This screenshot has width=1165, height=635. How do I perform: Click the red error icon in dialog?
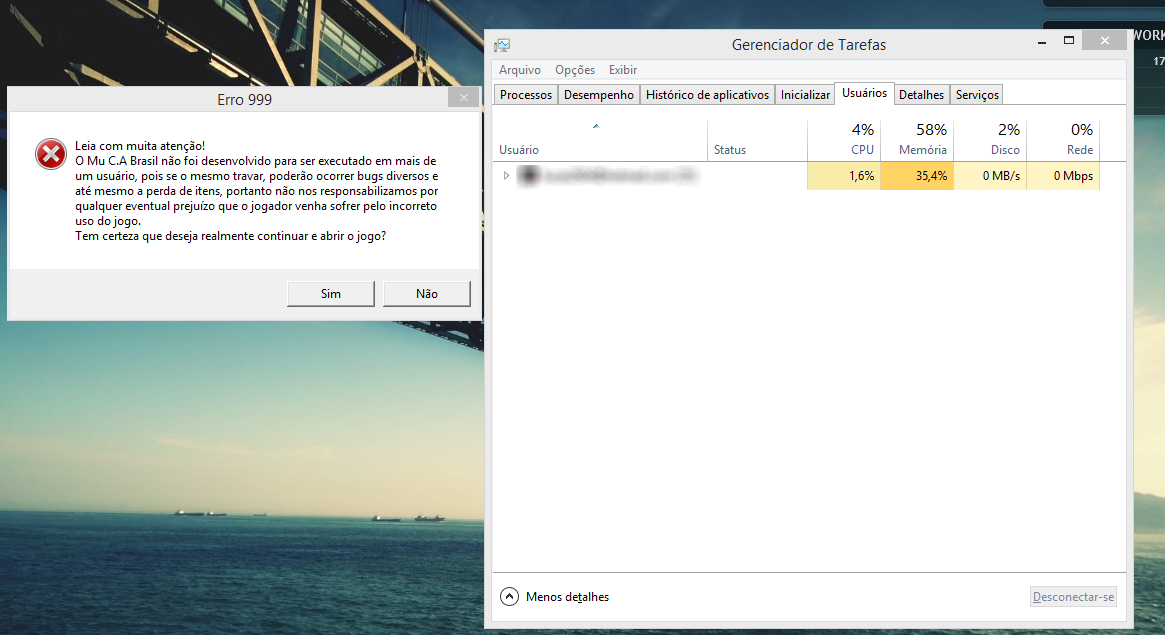click(x=50, y=154)
